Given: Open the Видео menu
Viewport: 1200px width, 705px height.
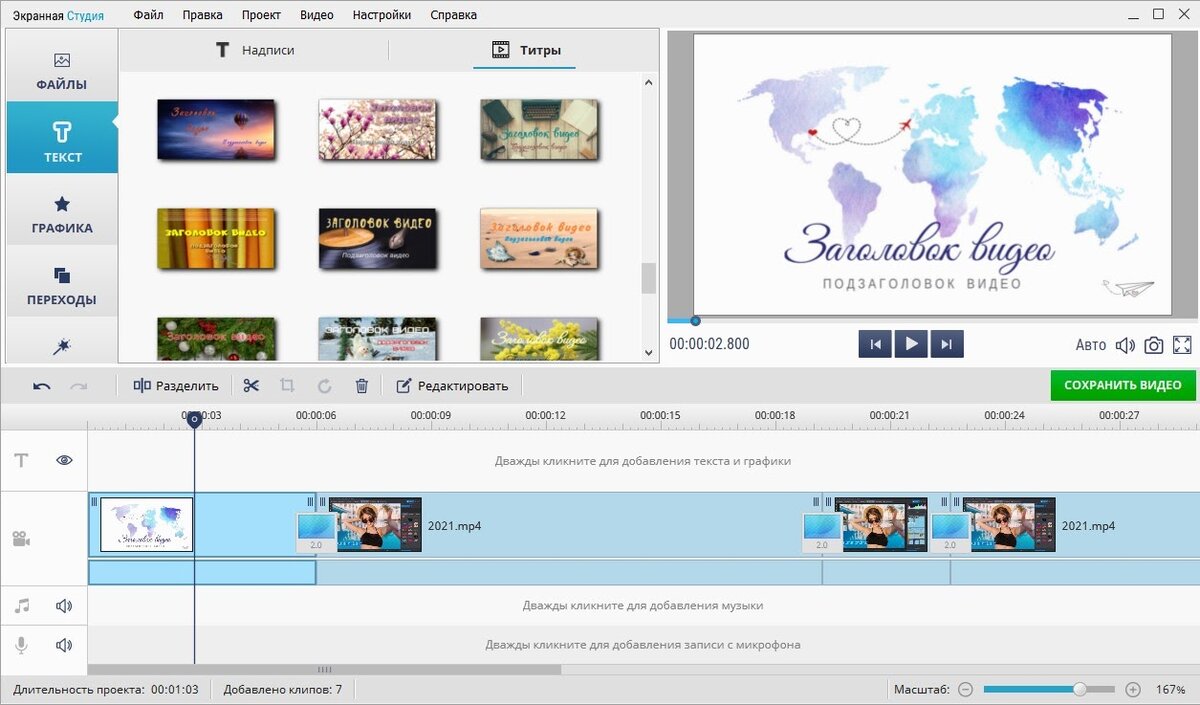Looking at the screenshot, I should tap(317, 15).
